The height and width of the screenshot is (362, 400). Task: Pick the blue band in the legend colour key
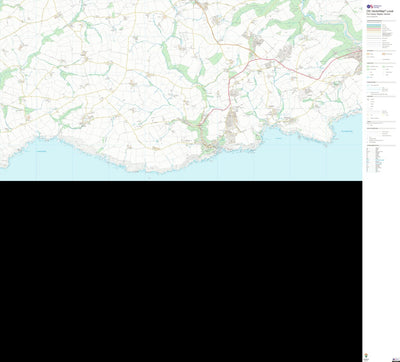click(x=374, y=25)
